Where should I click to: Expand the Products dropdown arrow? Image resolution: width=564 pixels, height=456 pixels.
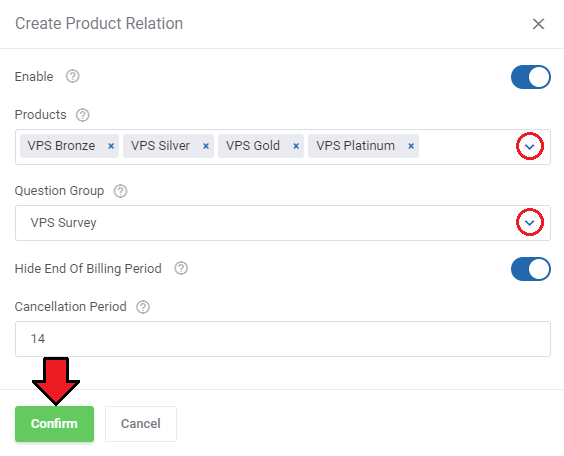tap(529, 146)
